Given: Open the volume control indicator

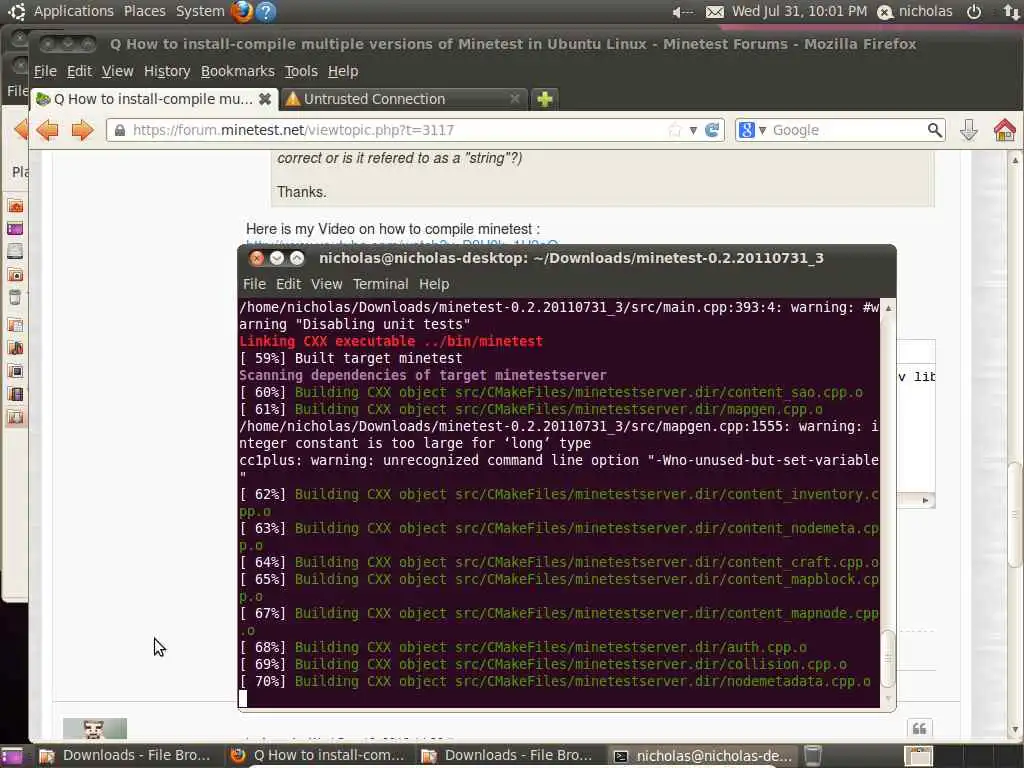Looking at the screenshot, I should 683,12.
